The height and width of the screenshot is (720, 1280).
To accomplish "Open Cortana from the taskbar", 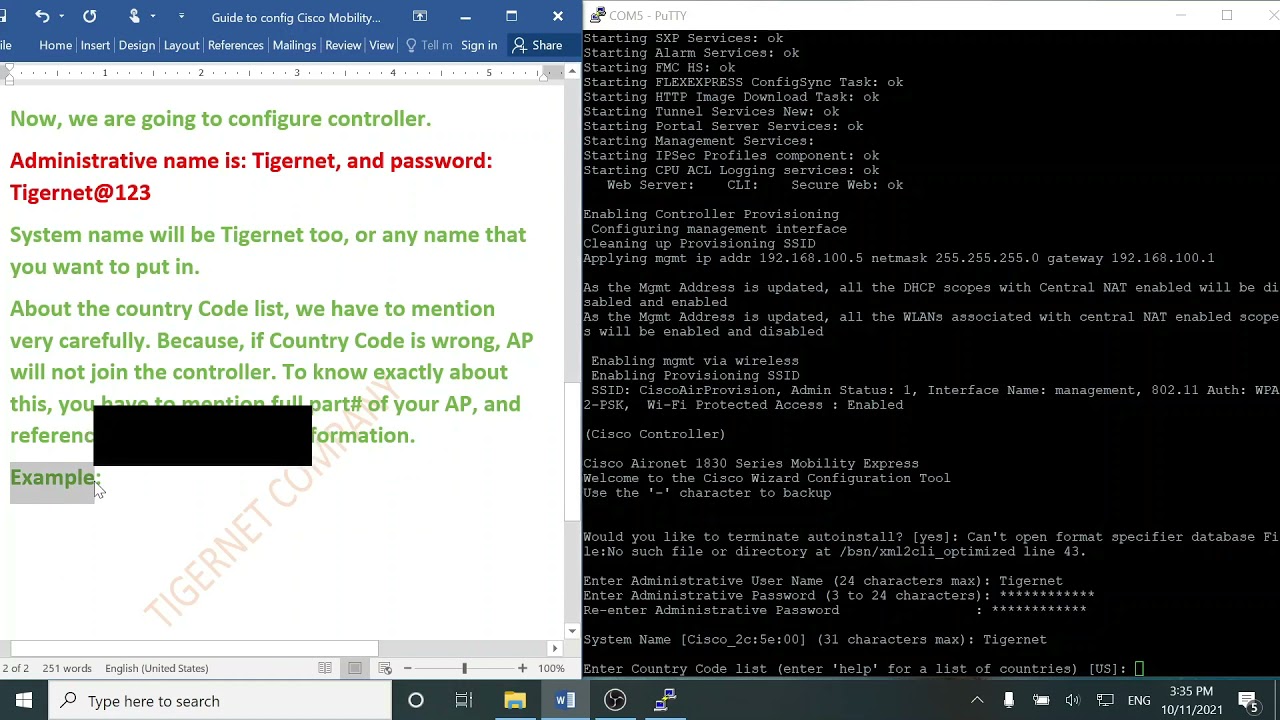I will (415, 701).
